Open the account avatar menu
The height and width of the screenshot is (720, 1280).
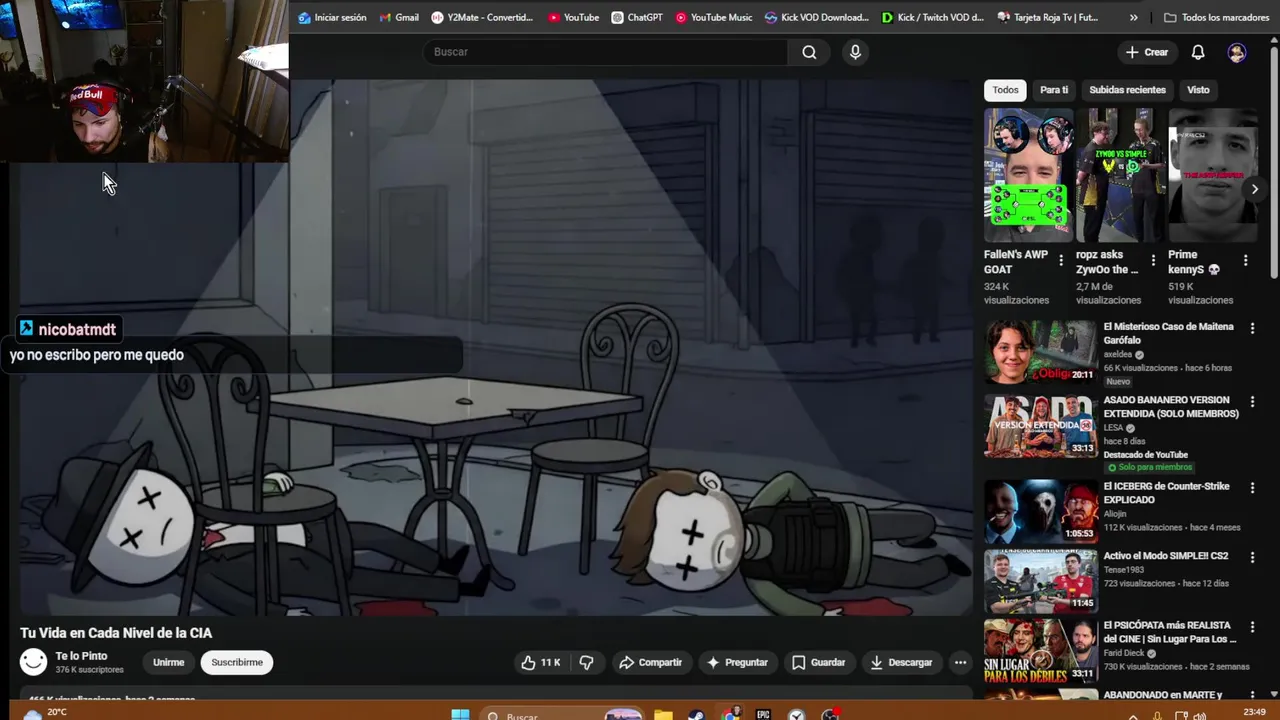click(1237, 52)
